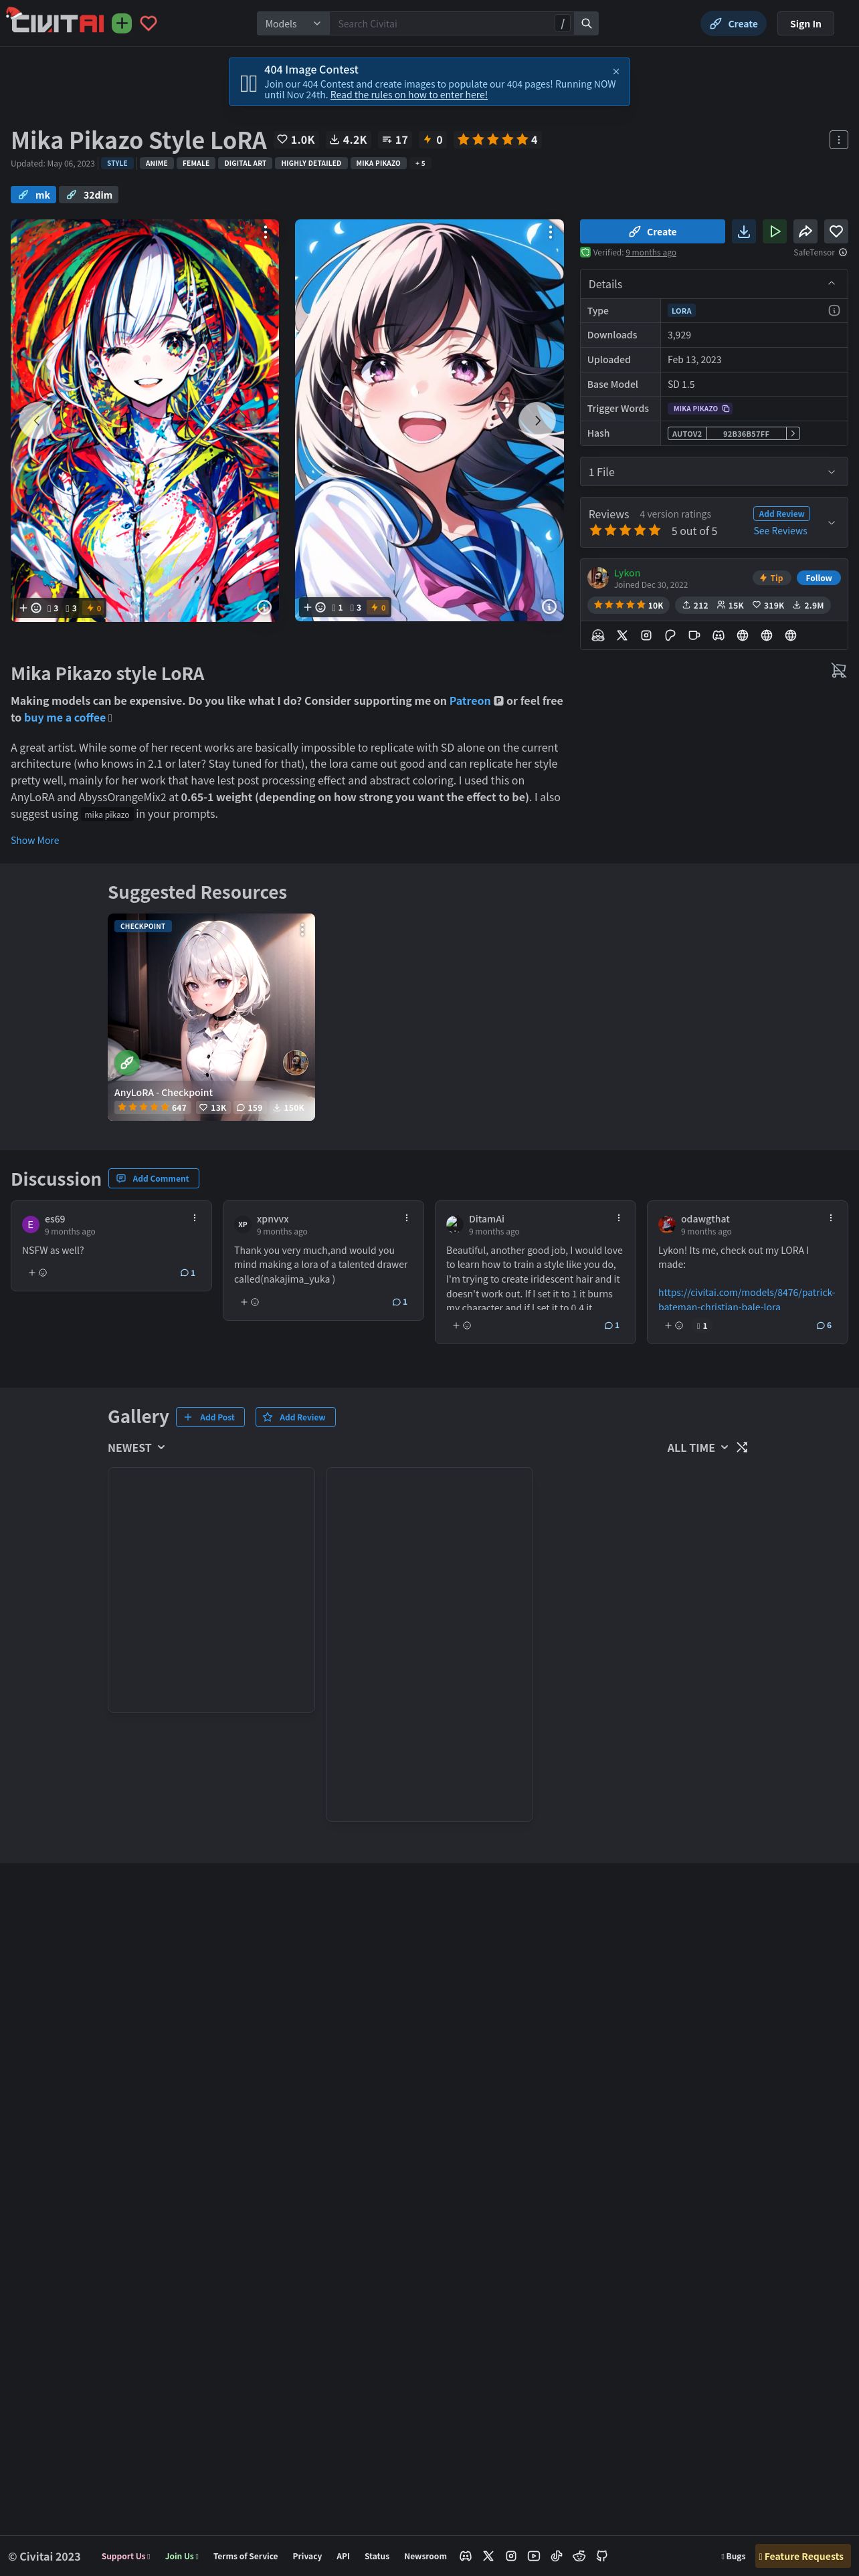Click the heart like button in action row

[x=836, y=231]
